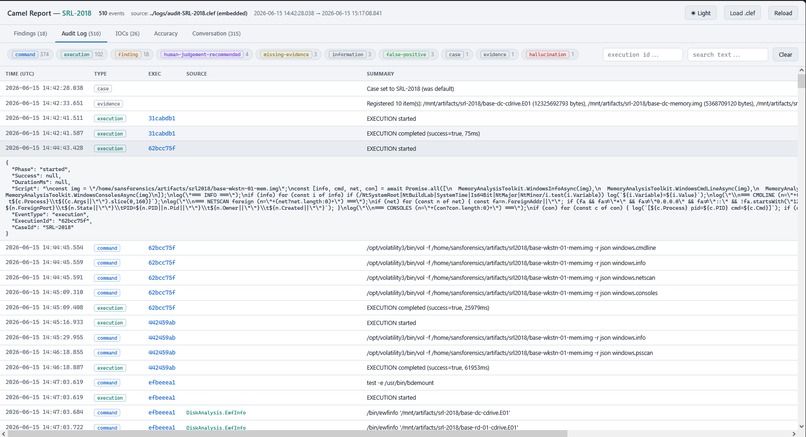This screenshot has width=806, height=437.
Task: Click the Load .clef button
Action: (x=742, y=13)
